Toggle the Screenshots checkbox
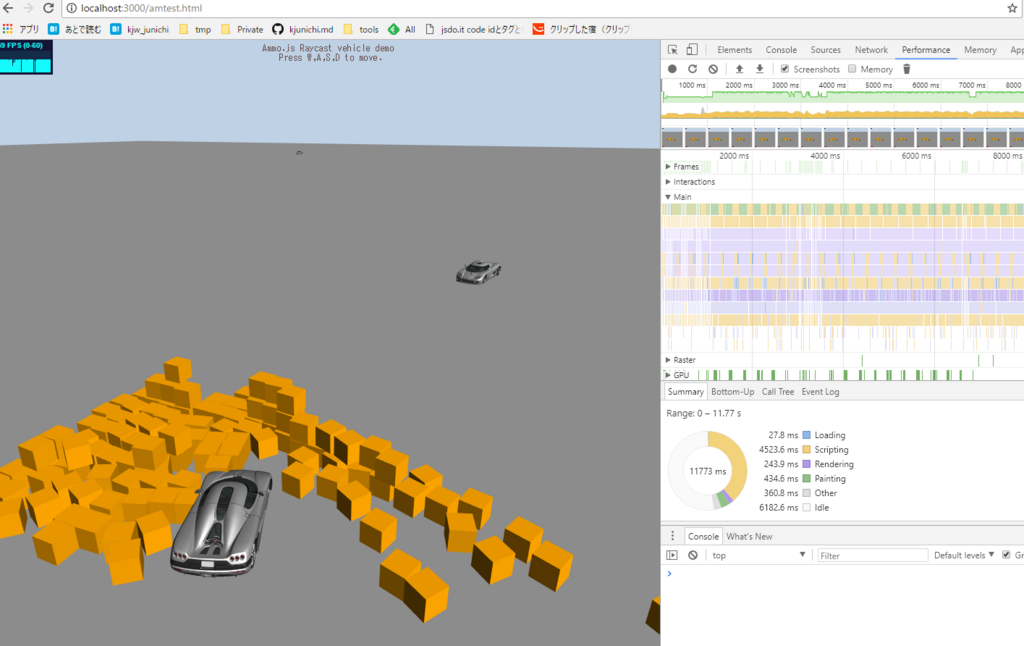 [785, 69]
